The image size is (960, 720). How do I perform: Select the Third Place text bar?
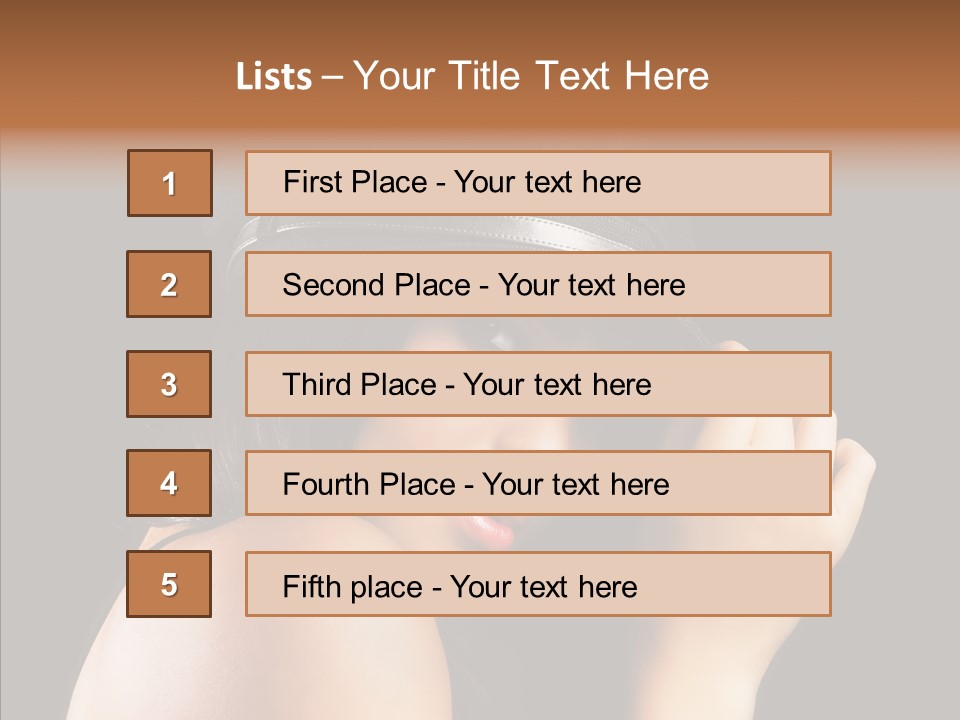click(538, 384)
